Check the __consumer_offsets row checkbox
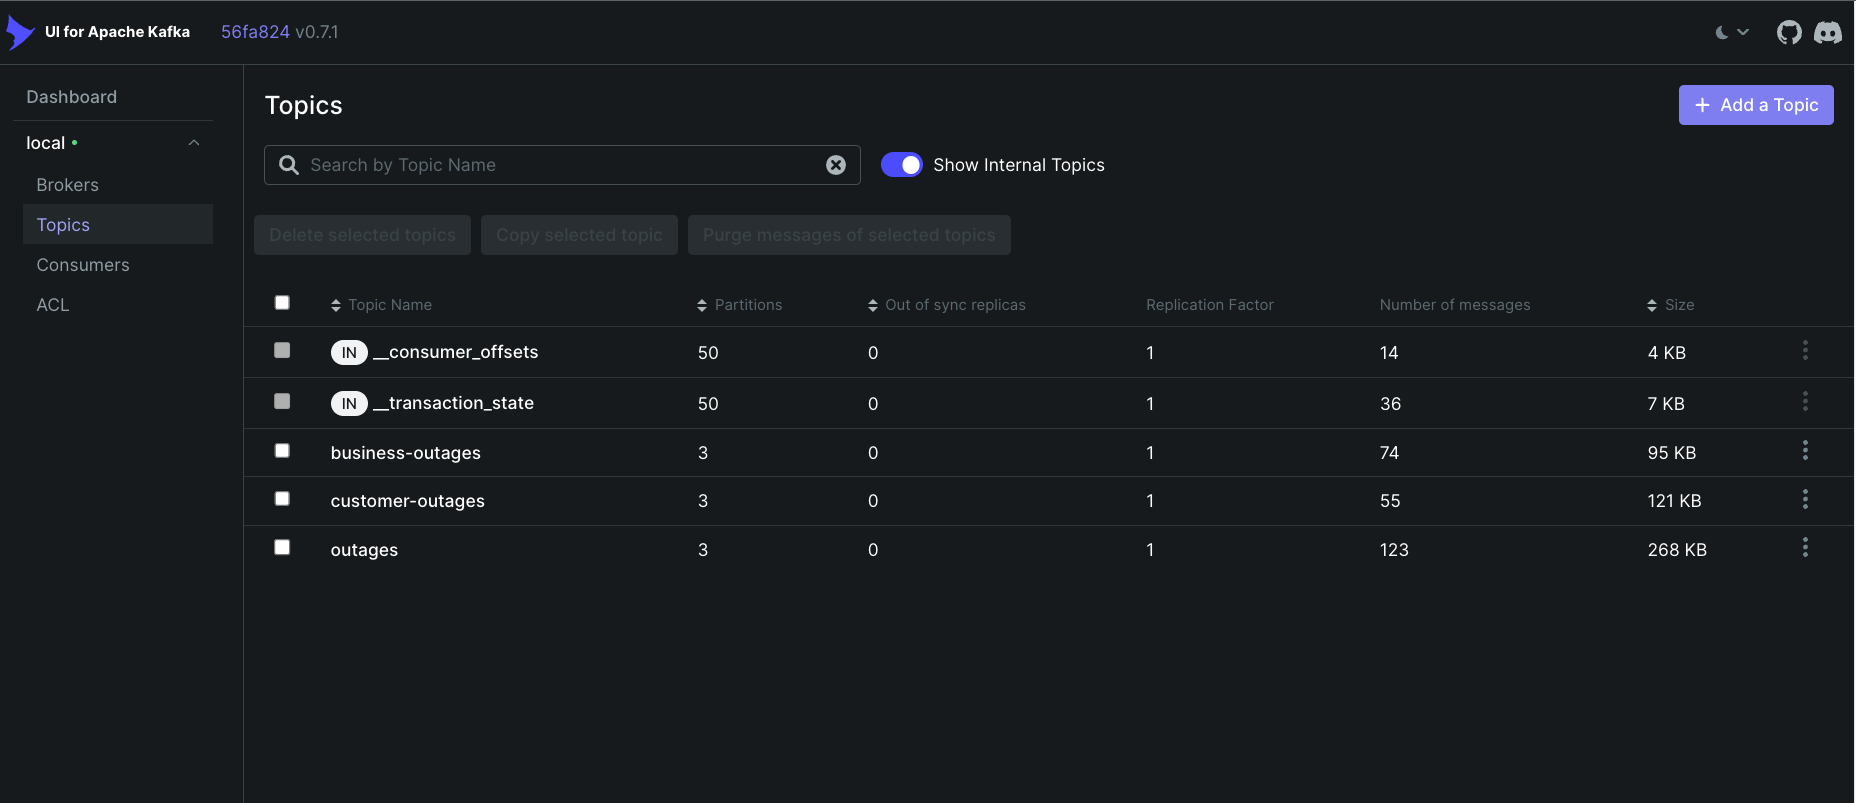 pyautogui.click(x=282, y=350)
